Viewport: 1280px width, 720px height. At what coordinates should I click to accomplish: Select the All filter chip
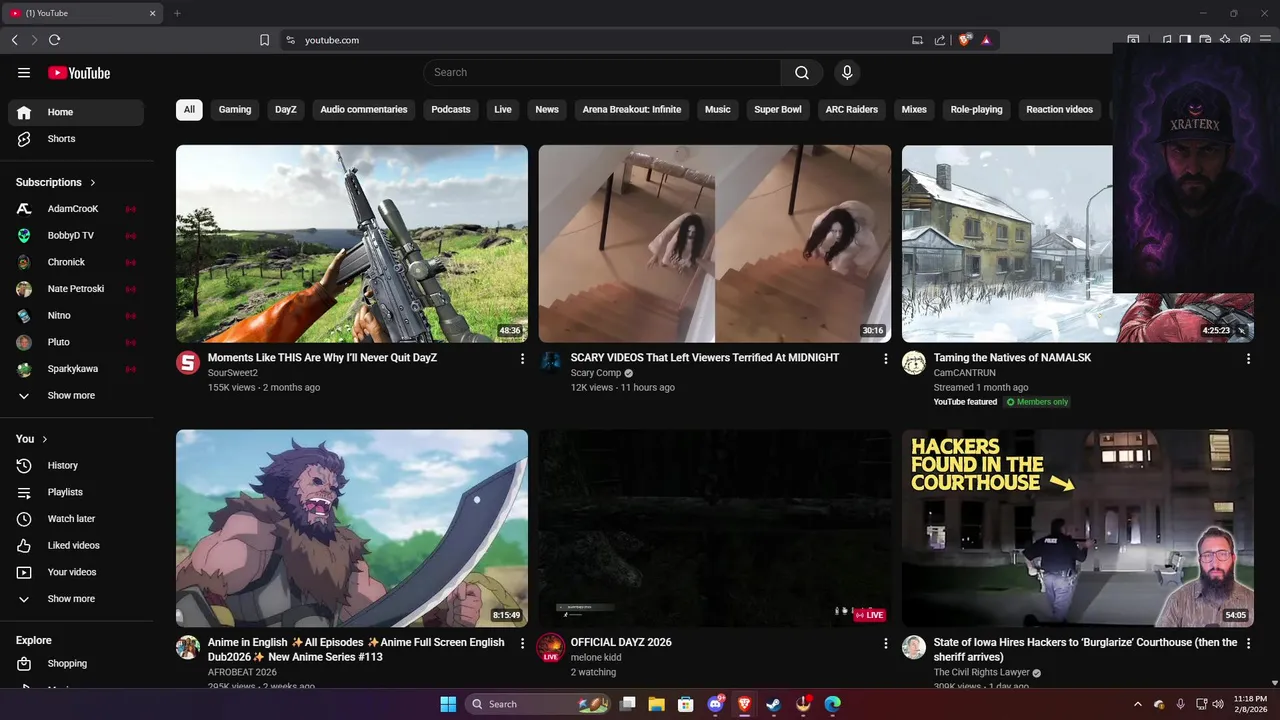tap(189, 109)
